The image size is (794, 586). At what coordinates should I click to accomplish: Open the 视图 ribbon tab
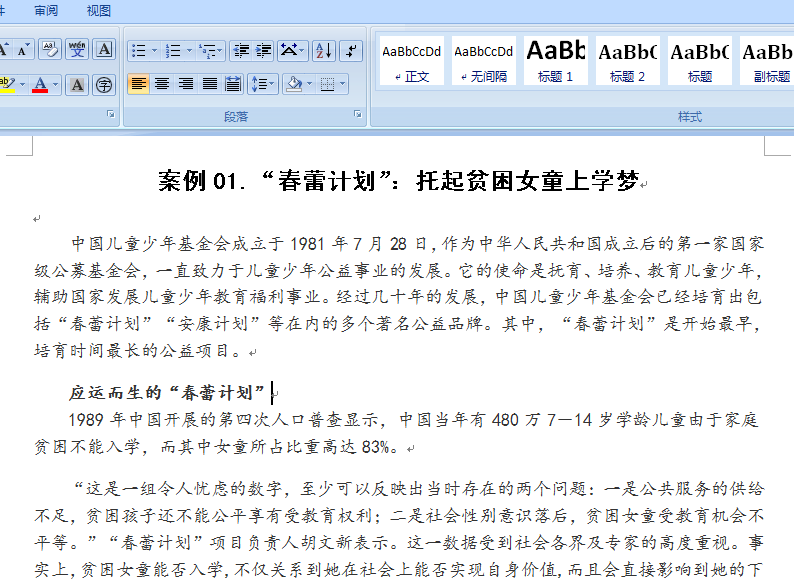click(99, 11)
